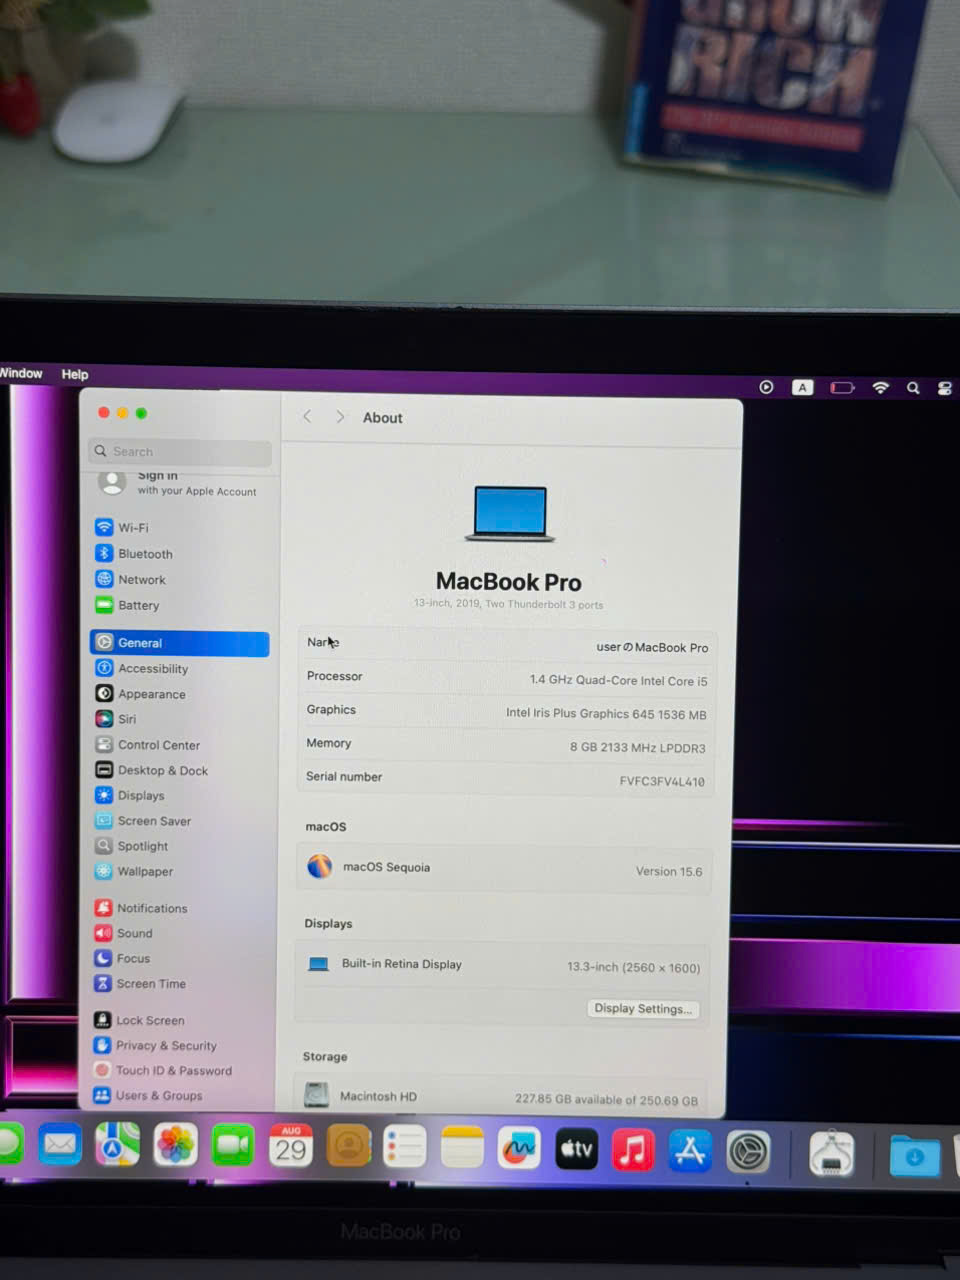
Task: Go back using the left chevron button
Action: click(307, 417)
